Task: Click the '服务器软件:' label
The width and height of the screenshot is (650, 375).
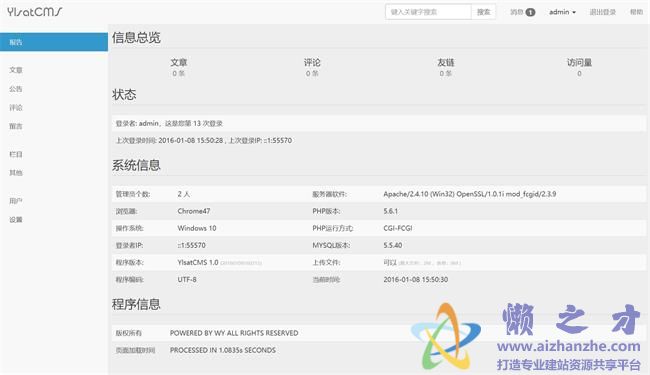Action: (329, 194)
